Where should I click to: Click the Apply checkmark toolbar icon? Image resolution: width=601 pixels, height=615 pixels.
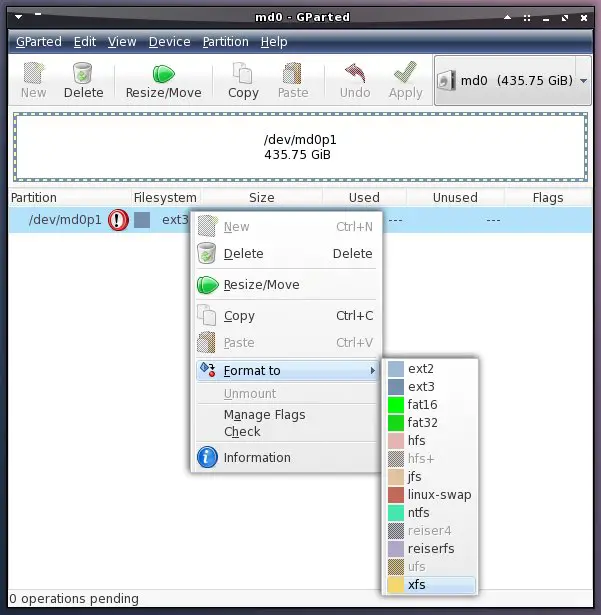(x=405, y=72)
